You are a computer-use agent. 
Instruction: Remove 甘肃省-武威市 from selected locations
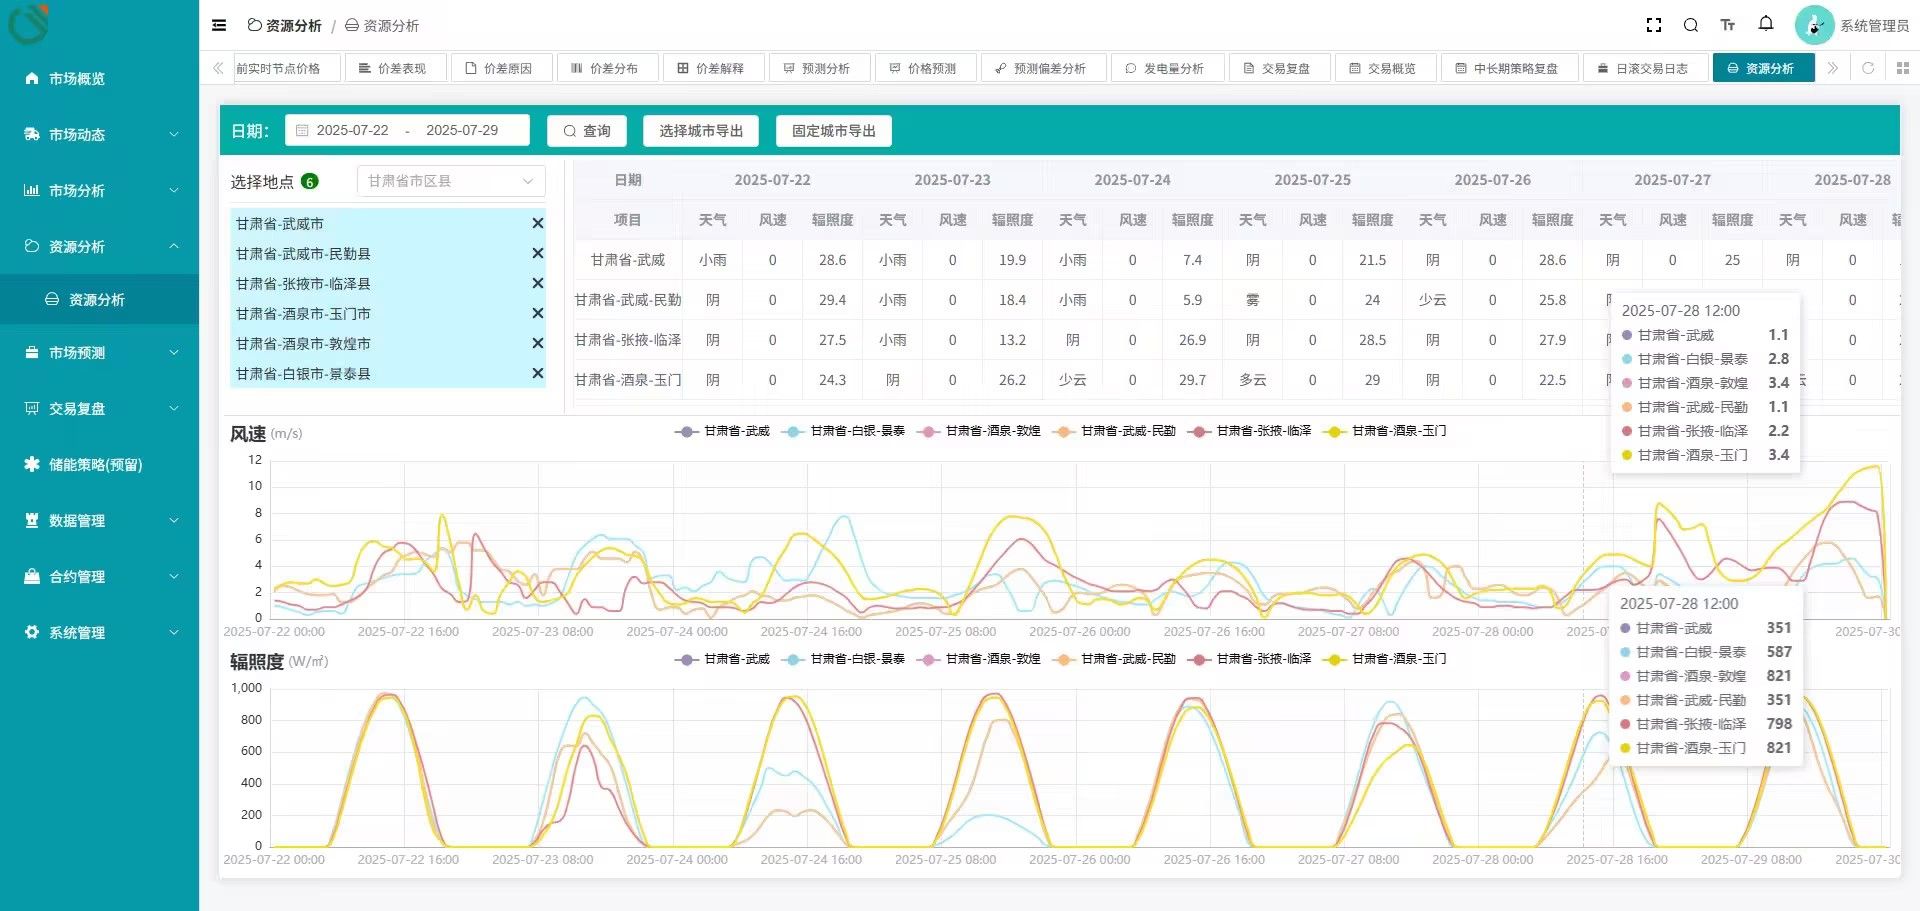pyautogui.click(x=538, y=223)
